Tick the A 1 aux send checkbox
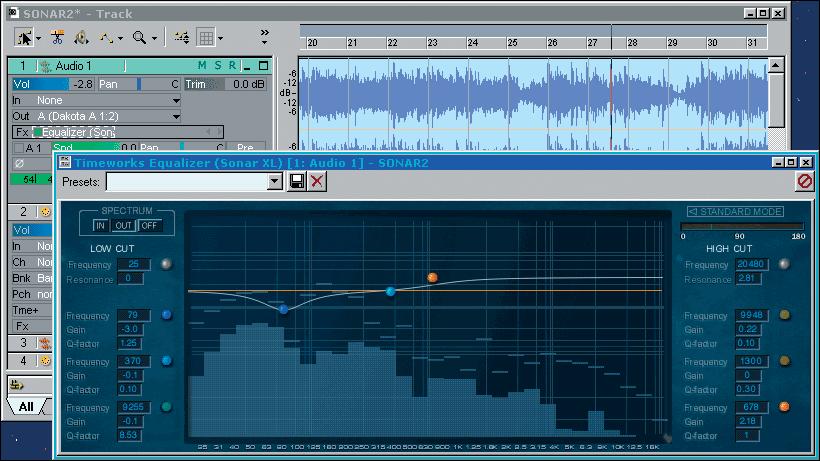This screenshot has height=461, width=820. pos(19,148)
